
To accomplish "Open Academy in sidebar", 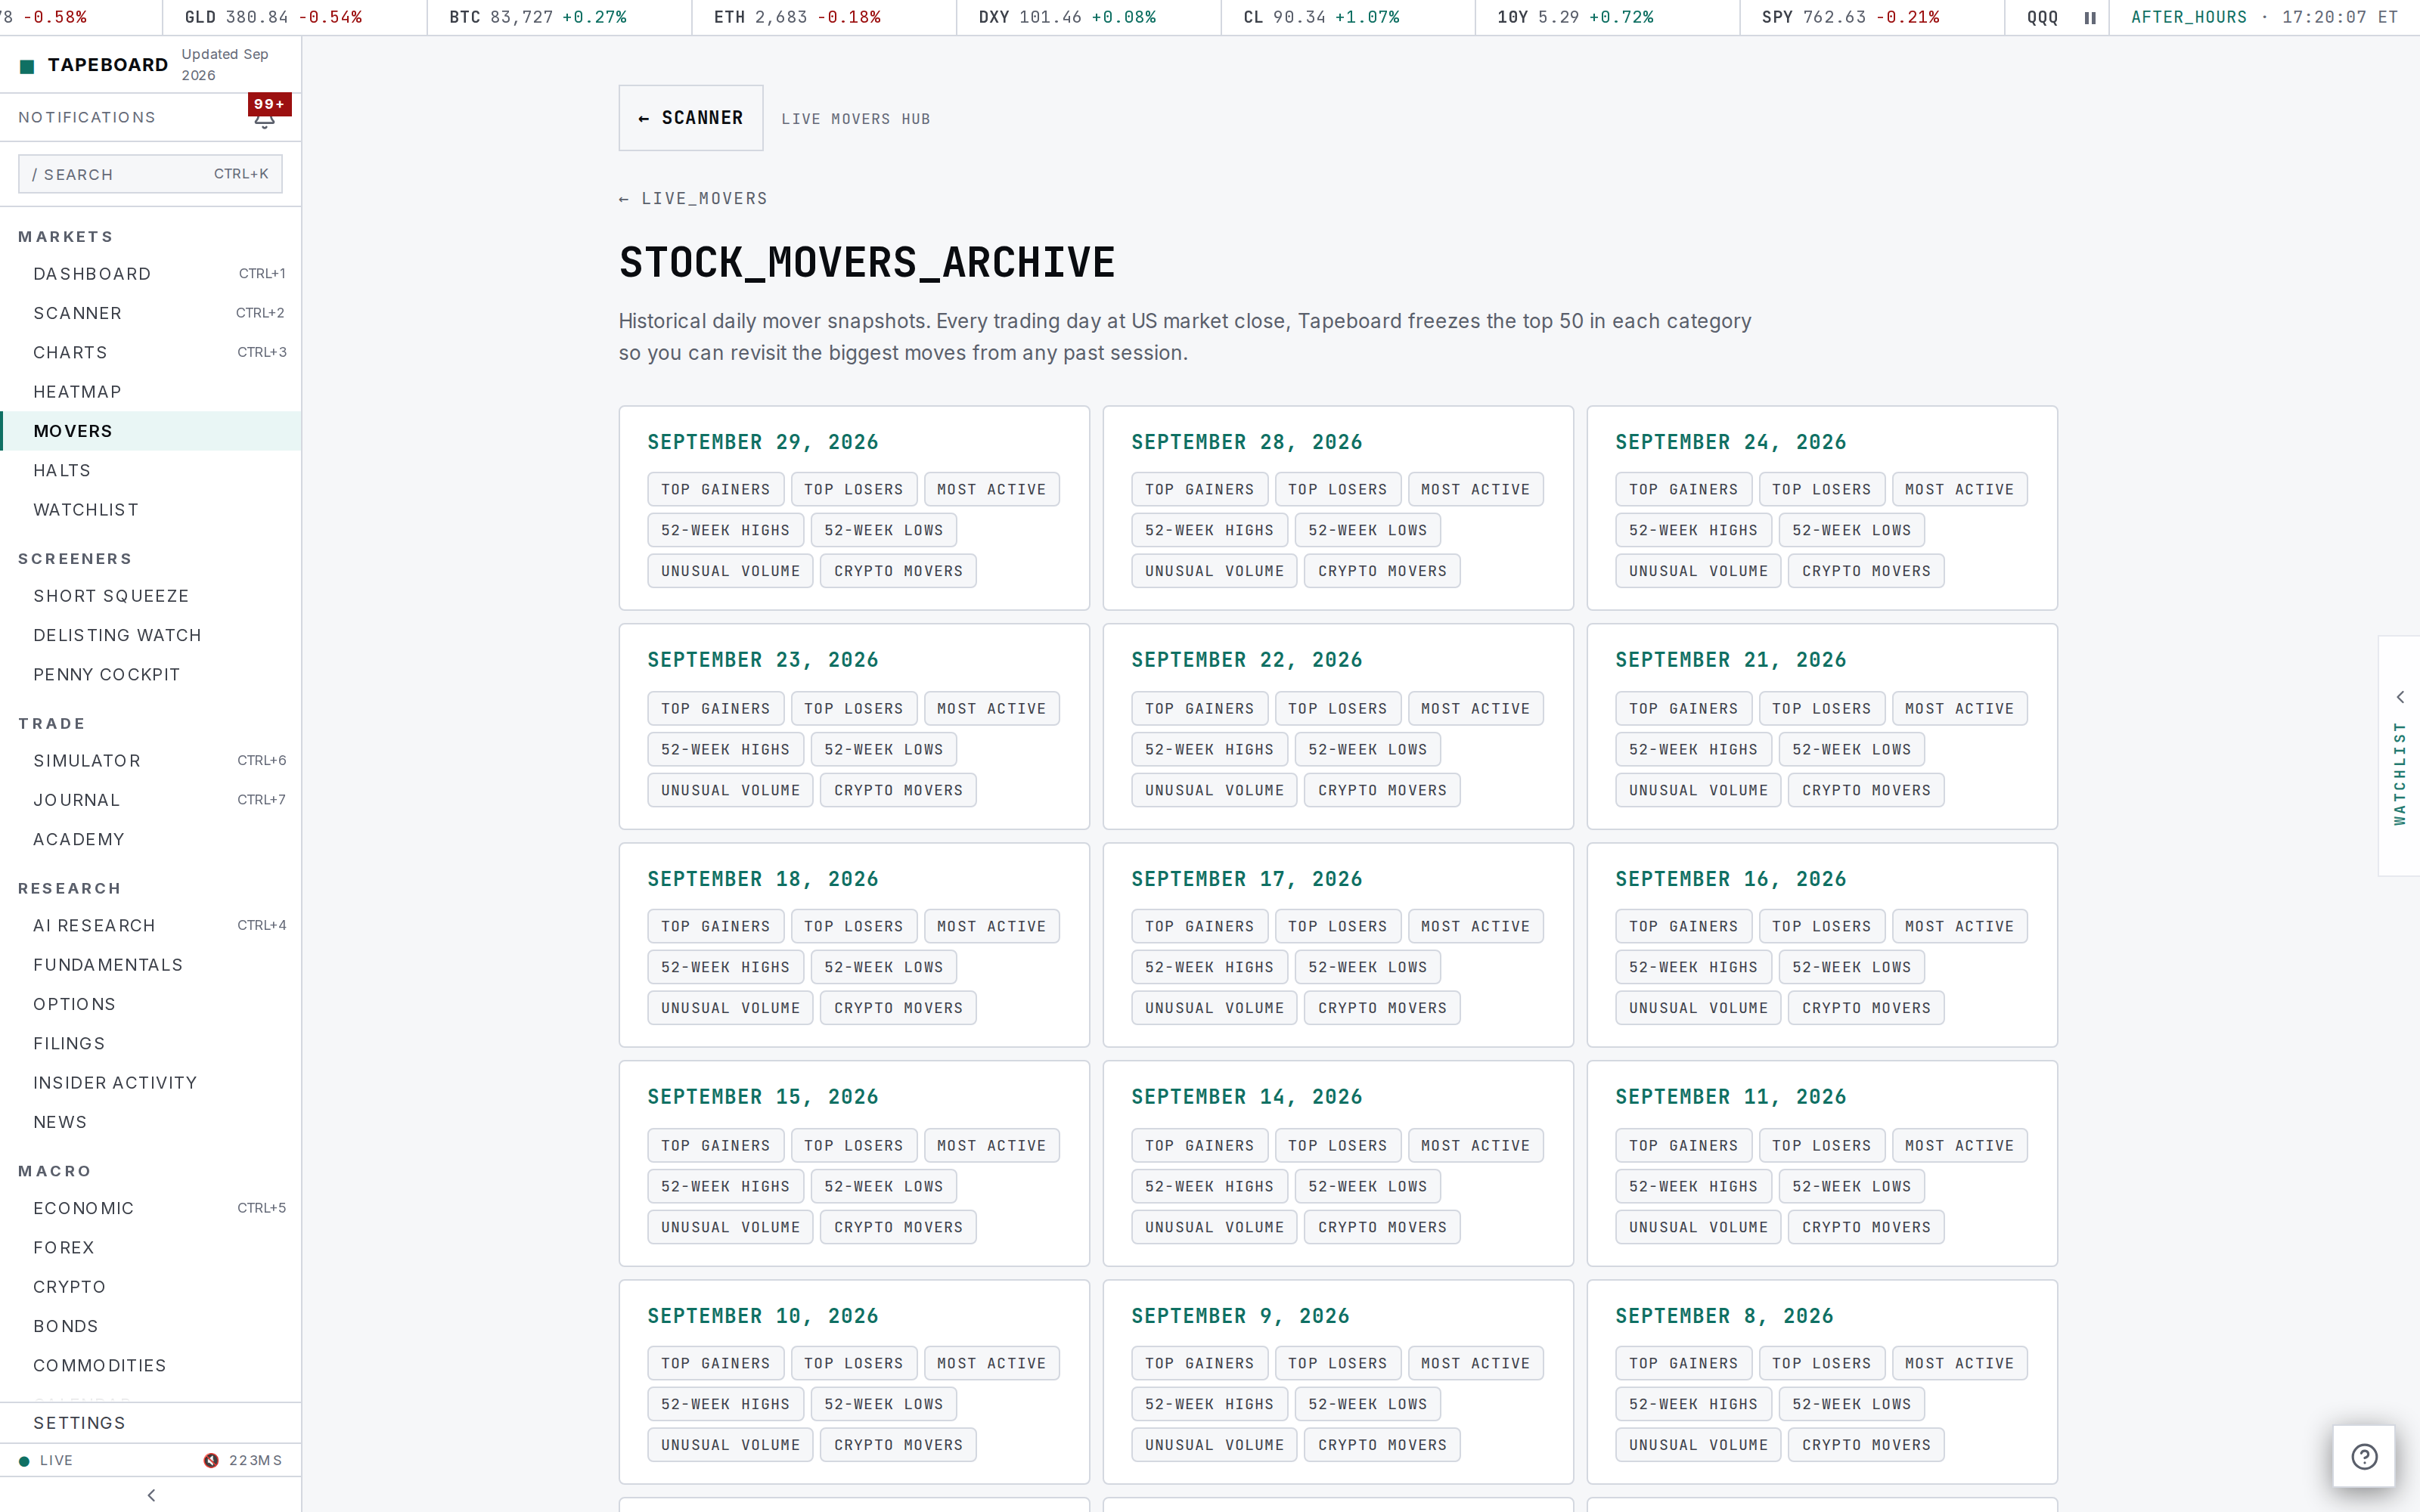I will pyautogui.click(x=151, y=839).
